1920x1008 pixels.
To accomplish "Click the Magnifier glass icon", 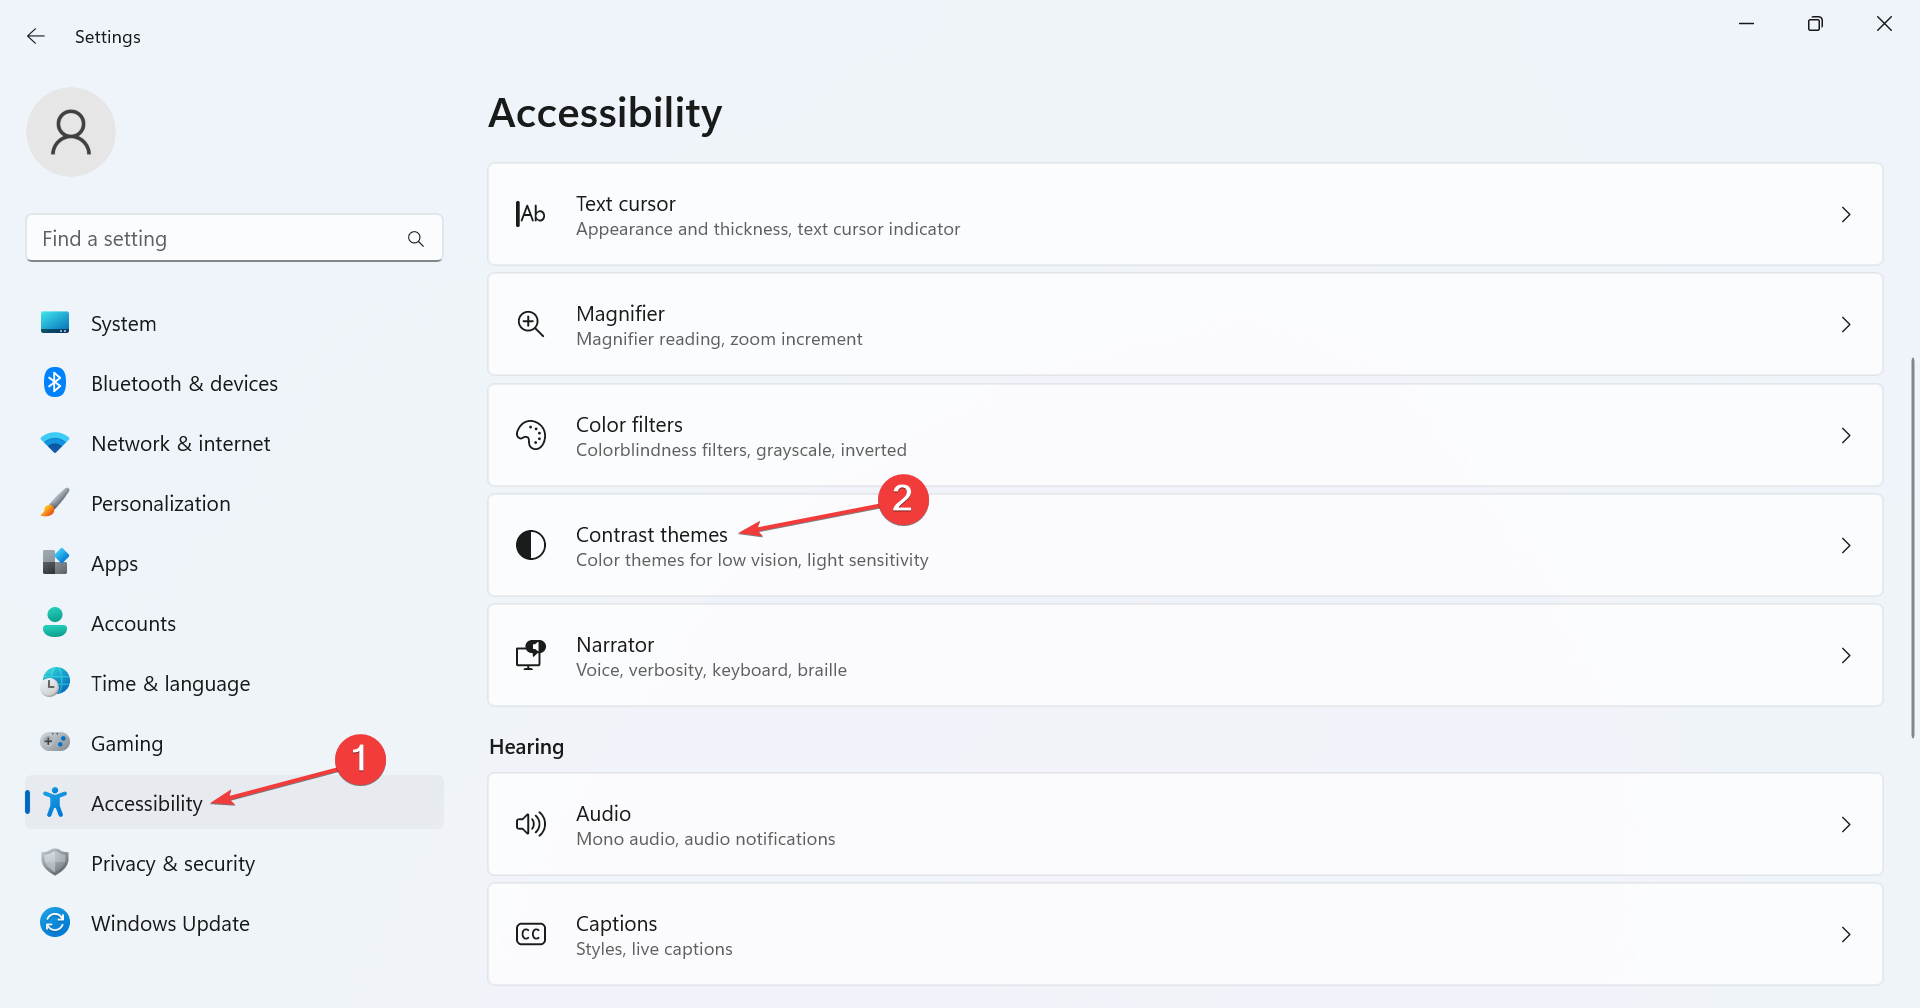I will coord(530,324).
